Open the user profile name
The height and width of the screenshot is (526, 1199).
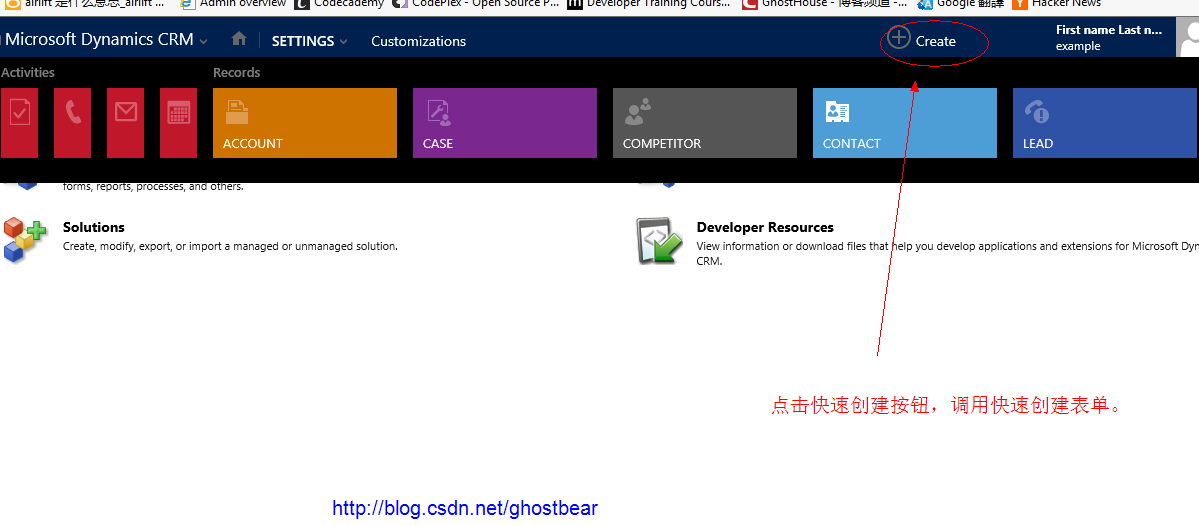pos(1110,30)
